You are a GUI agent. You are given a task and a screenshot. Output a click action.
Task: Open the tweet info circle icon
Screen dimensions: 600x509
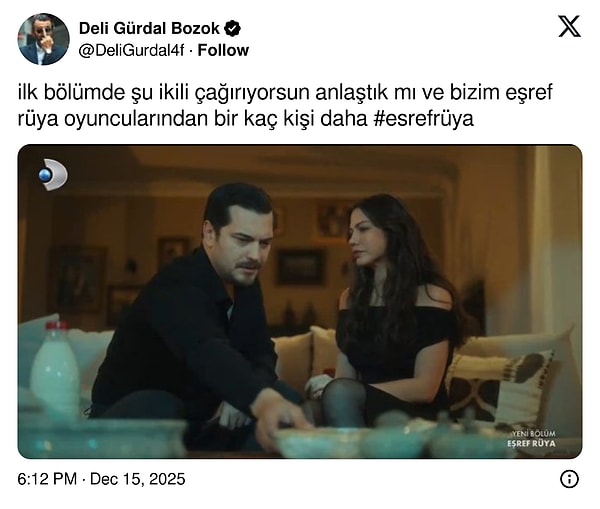point(569,479)
